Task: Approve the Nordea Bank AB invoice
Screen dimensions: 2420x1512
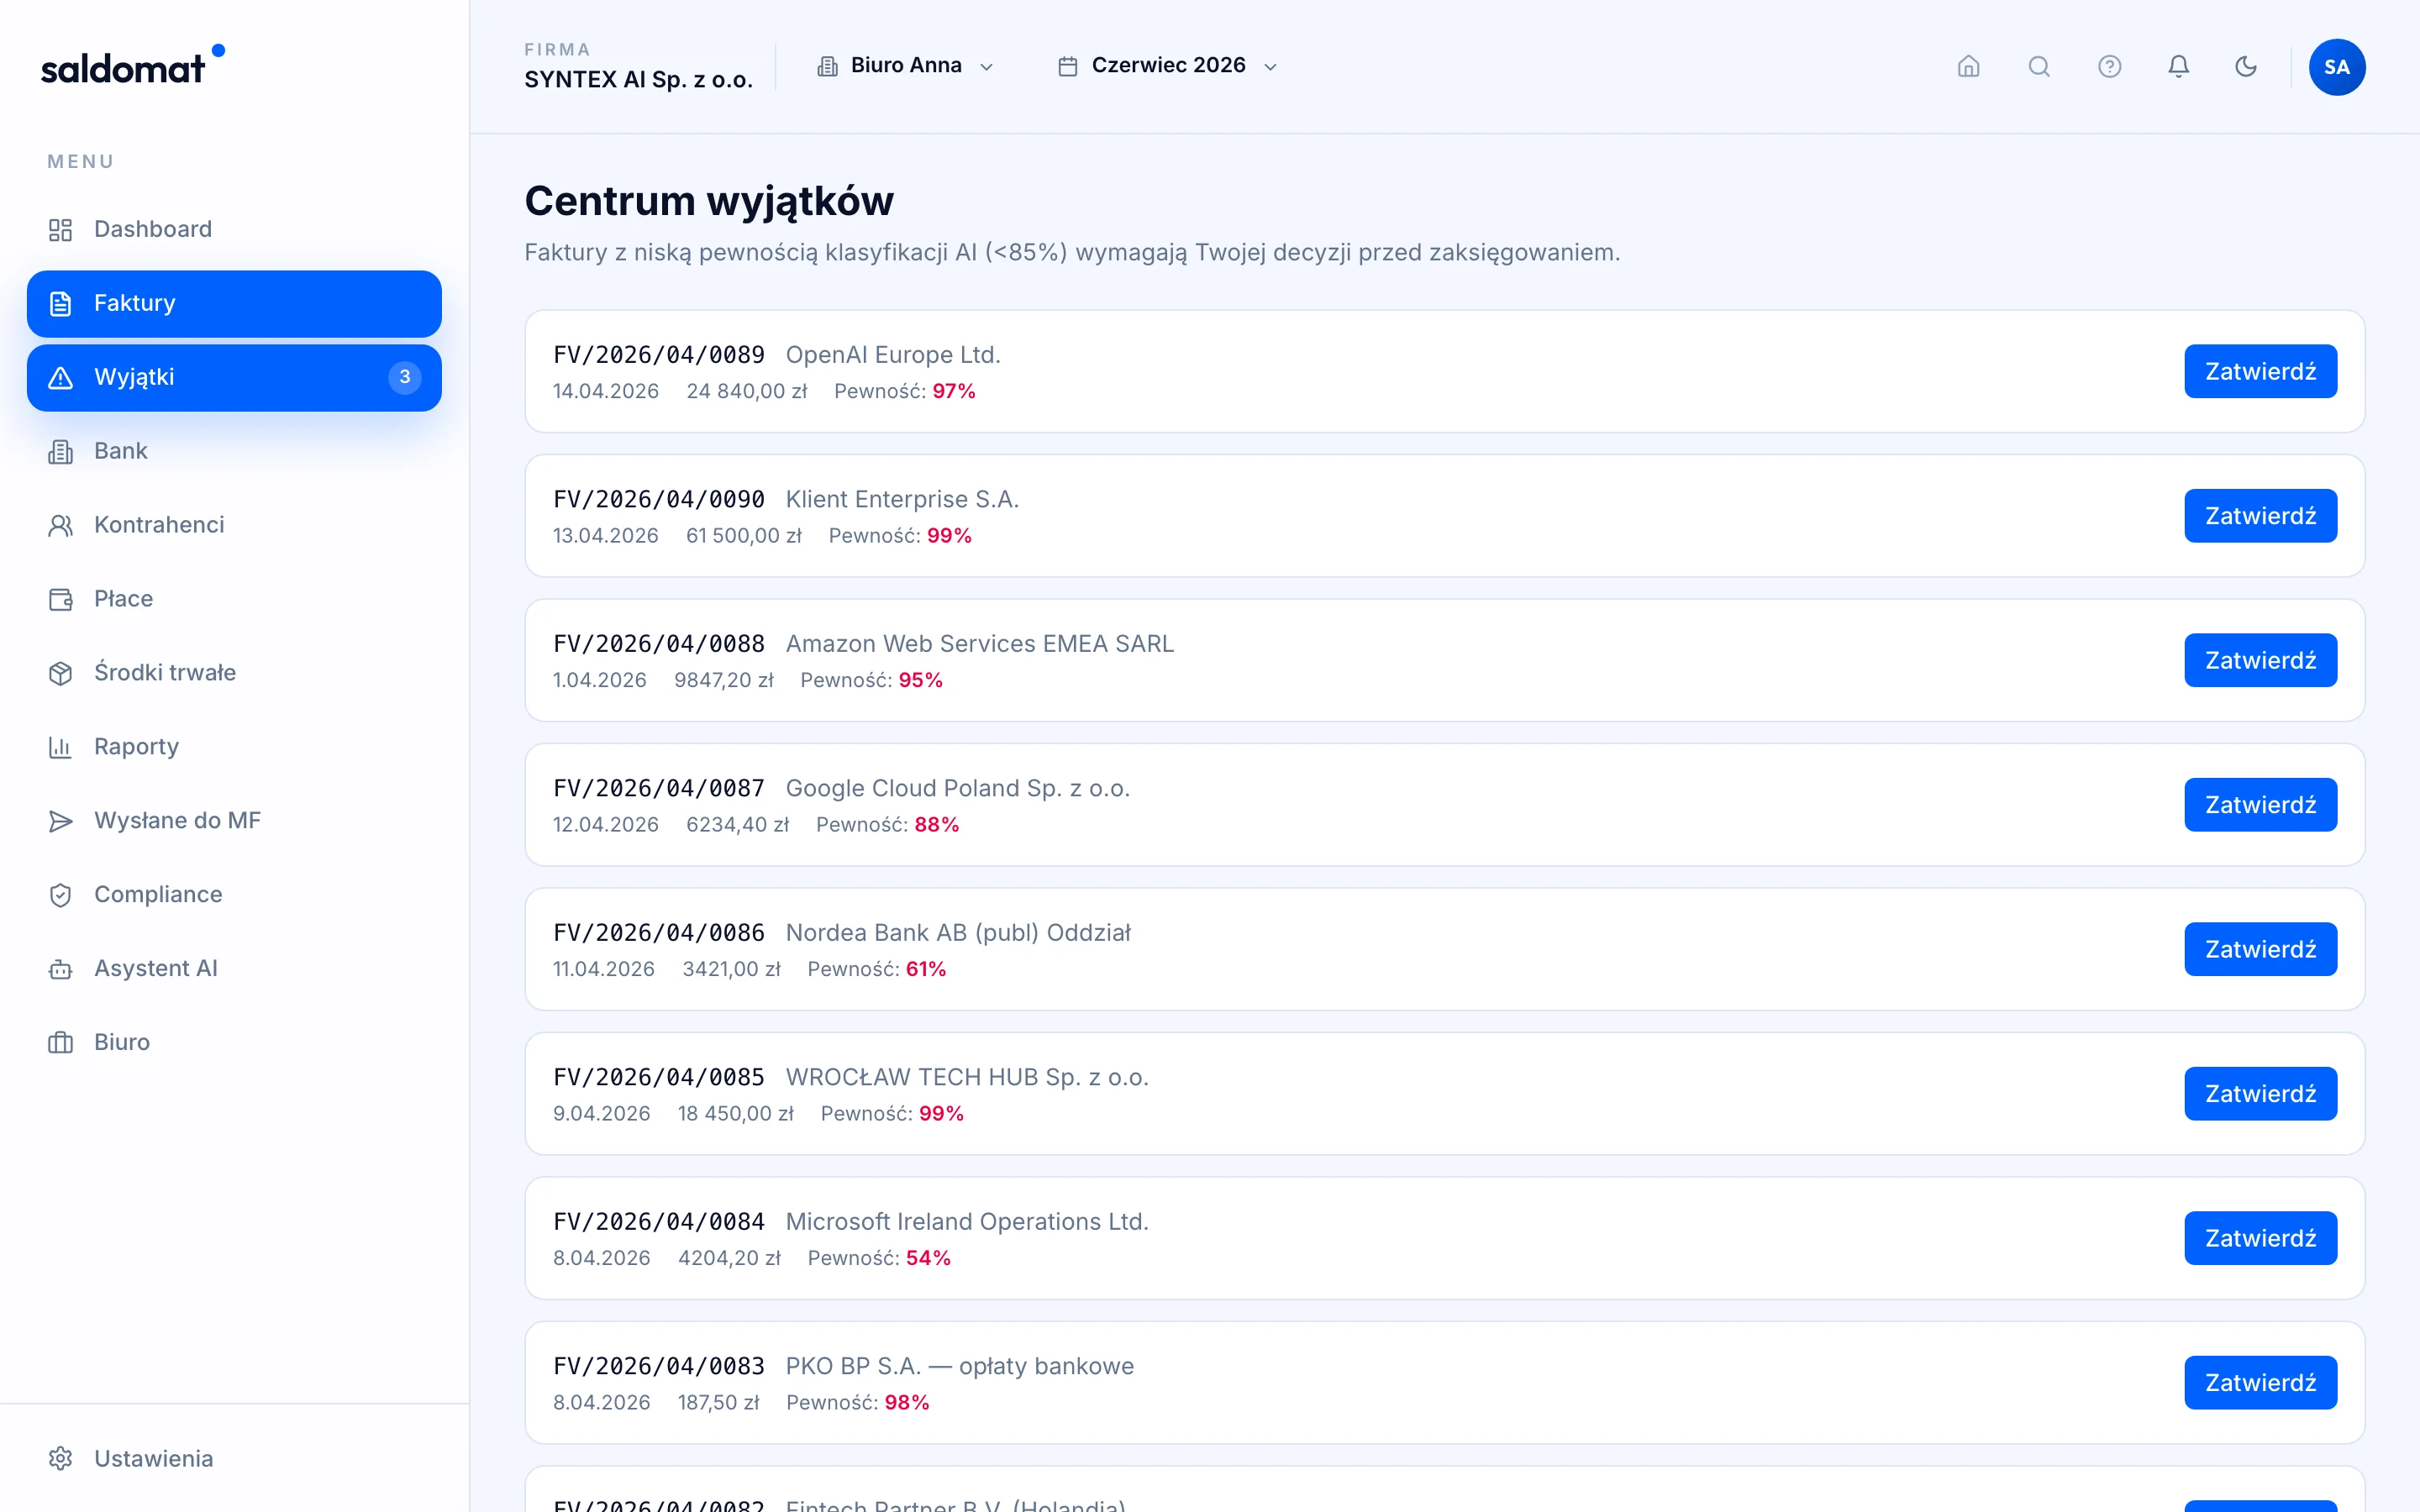Action: (2260, 950)
